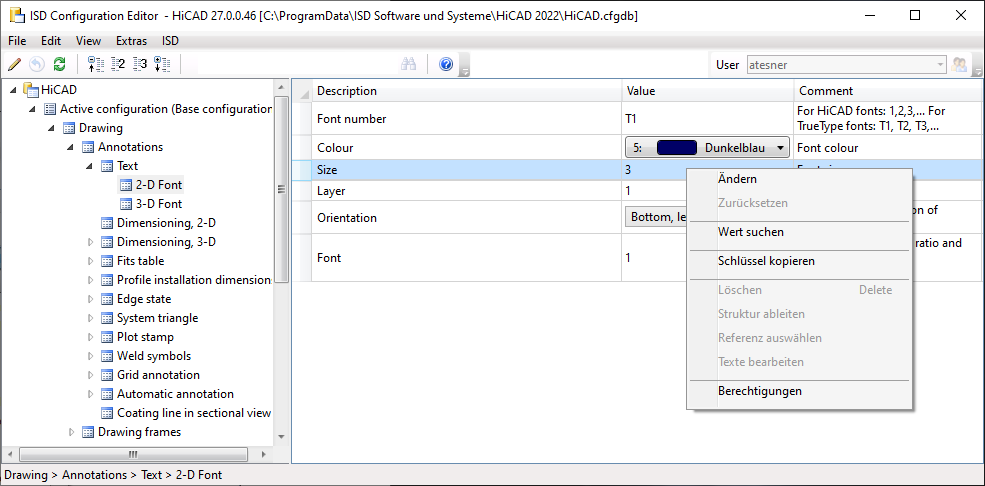Click the tree vertical scrollbar down arrow
The height and width of the screenshot is (486, 985).
[281, 436]
